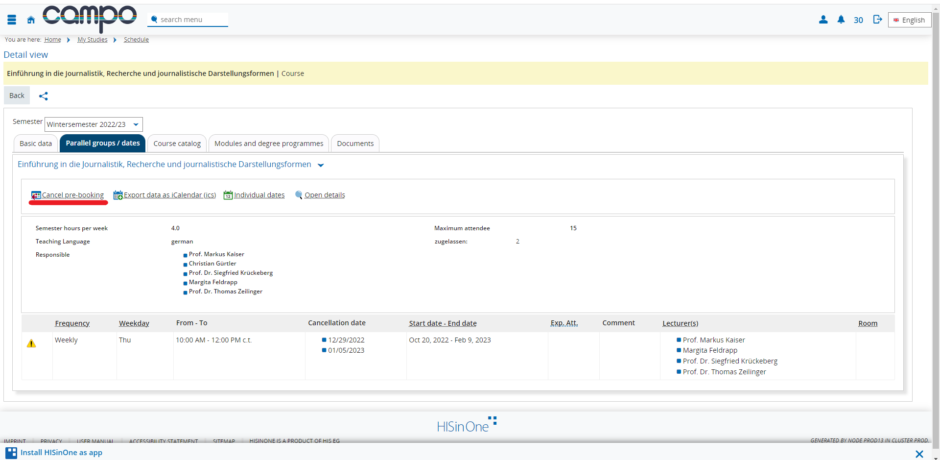Collapse the course title section chevron
940x460 pixels.
click(x=321, y=165)
